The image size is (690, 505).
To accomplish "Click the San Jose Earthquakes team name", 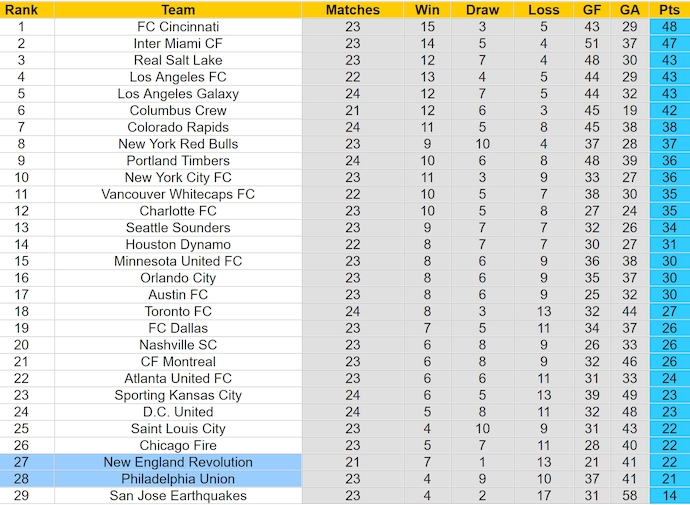I will [x=178, y=496].
